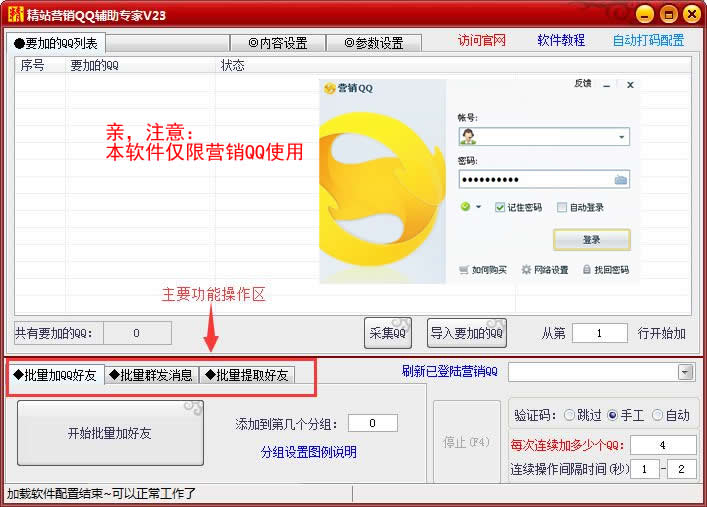Click the 登录 button in login window
The width and height of the screenshot is (707, 507).
click(592, 240)
